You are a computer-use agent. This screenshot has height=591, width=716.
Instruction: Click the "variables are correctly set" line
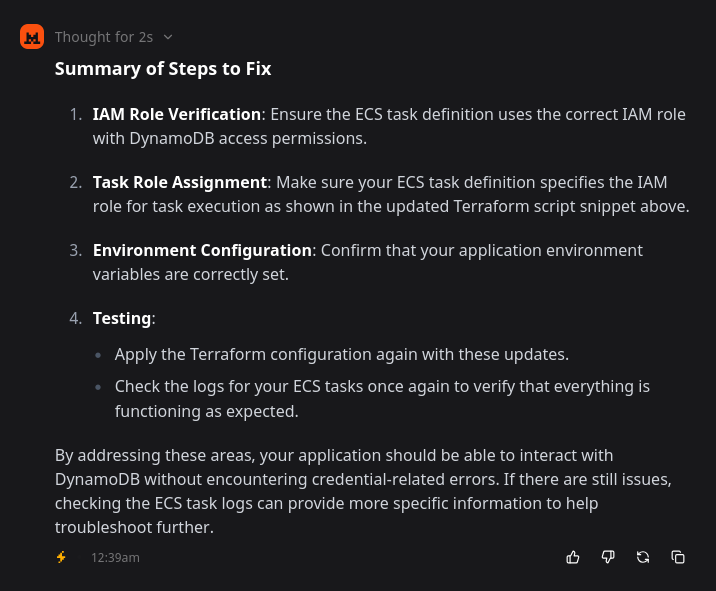(191, 274)
